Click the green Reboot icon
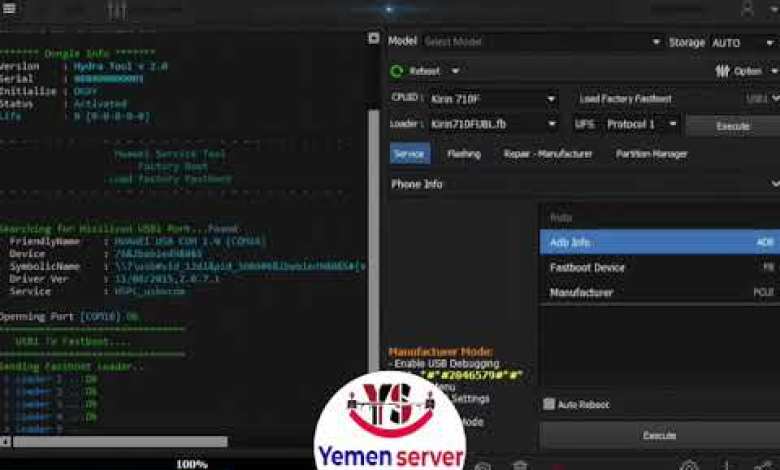 (x=397, y=71)
